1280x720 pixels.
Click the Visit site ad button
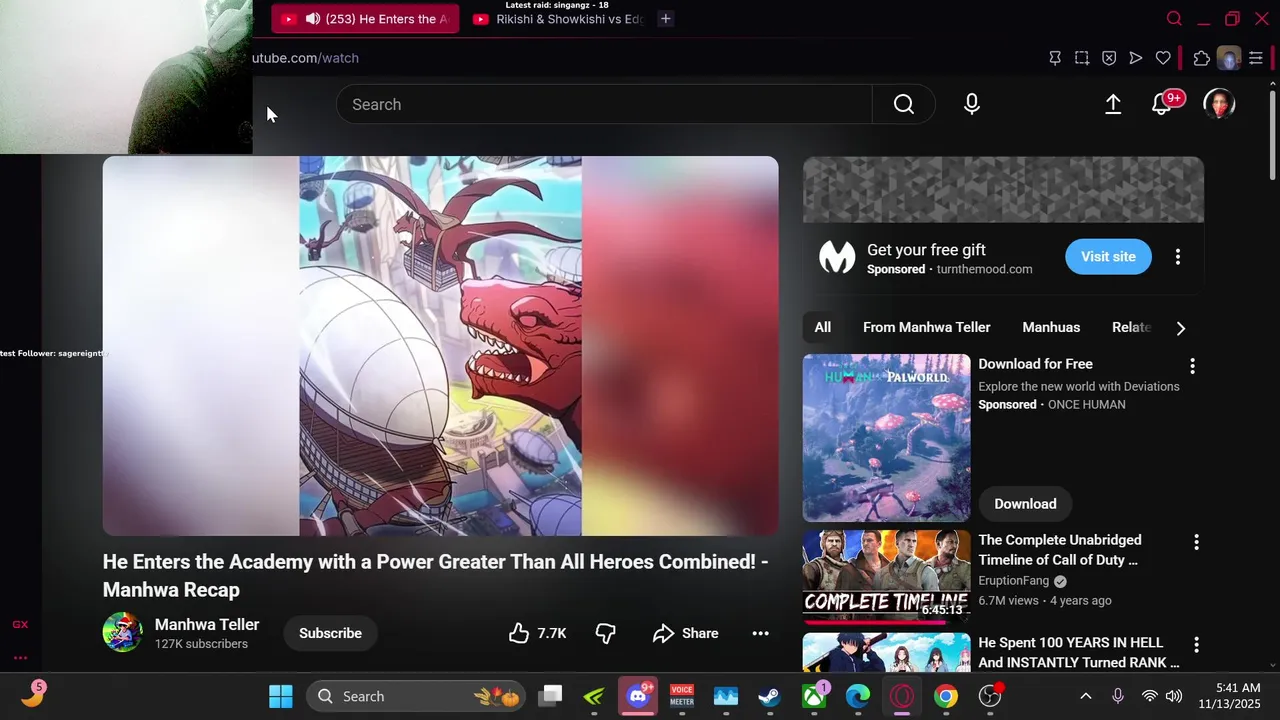1108,257
